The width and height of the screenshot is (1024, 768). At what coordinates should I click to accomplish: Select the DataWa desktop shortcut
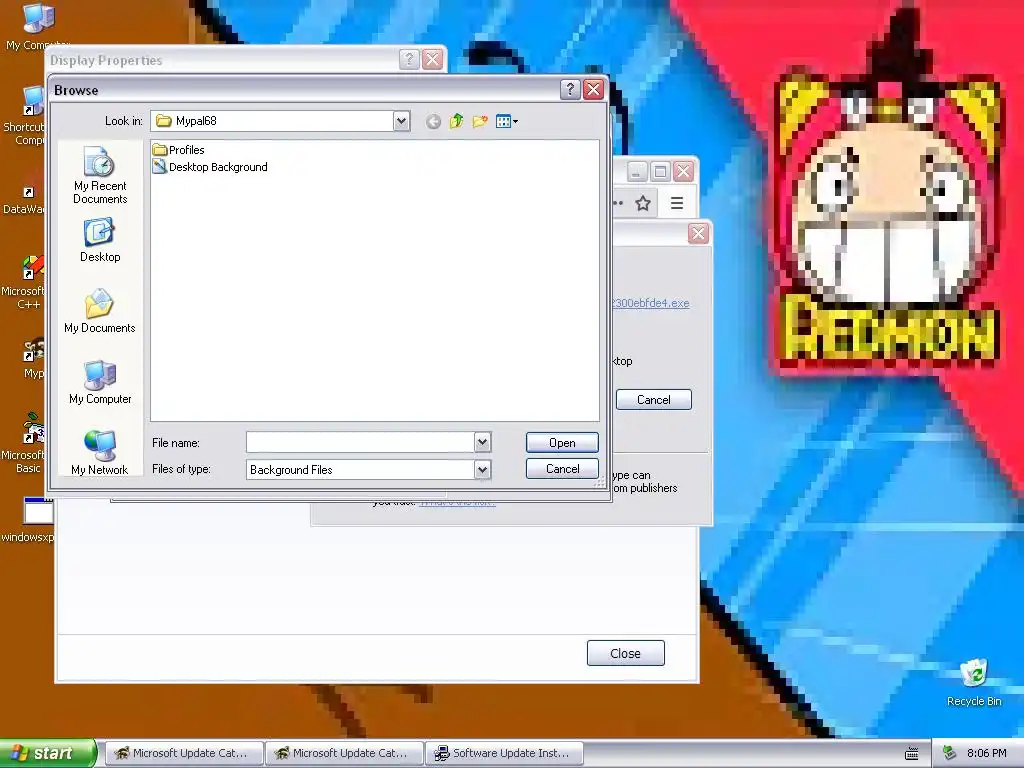tap(24, 199)
